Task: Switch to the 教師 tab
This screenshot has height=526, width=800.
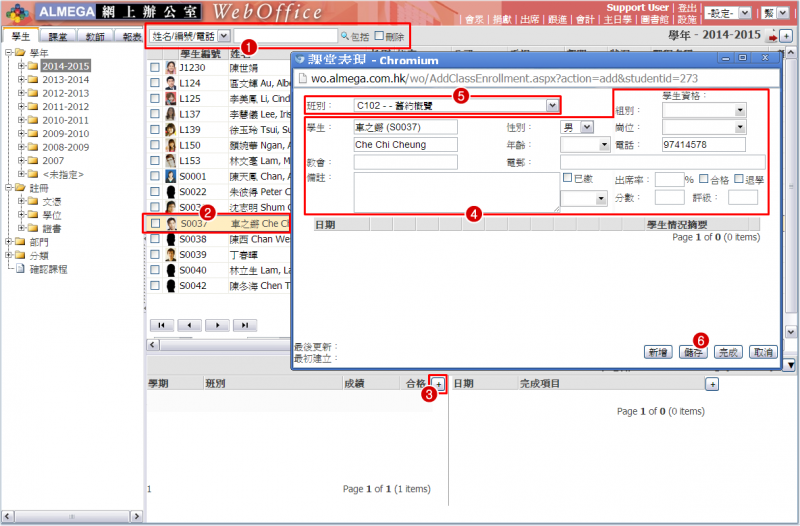Action: (x=95, y=37)
